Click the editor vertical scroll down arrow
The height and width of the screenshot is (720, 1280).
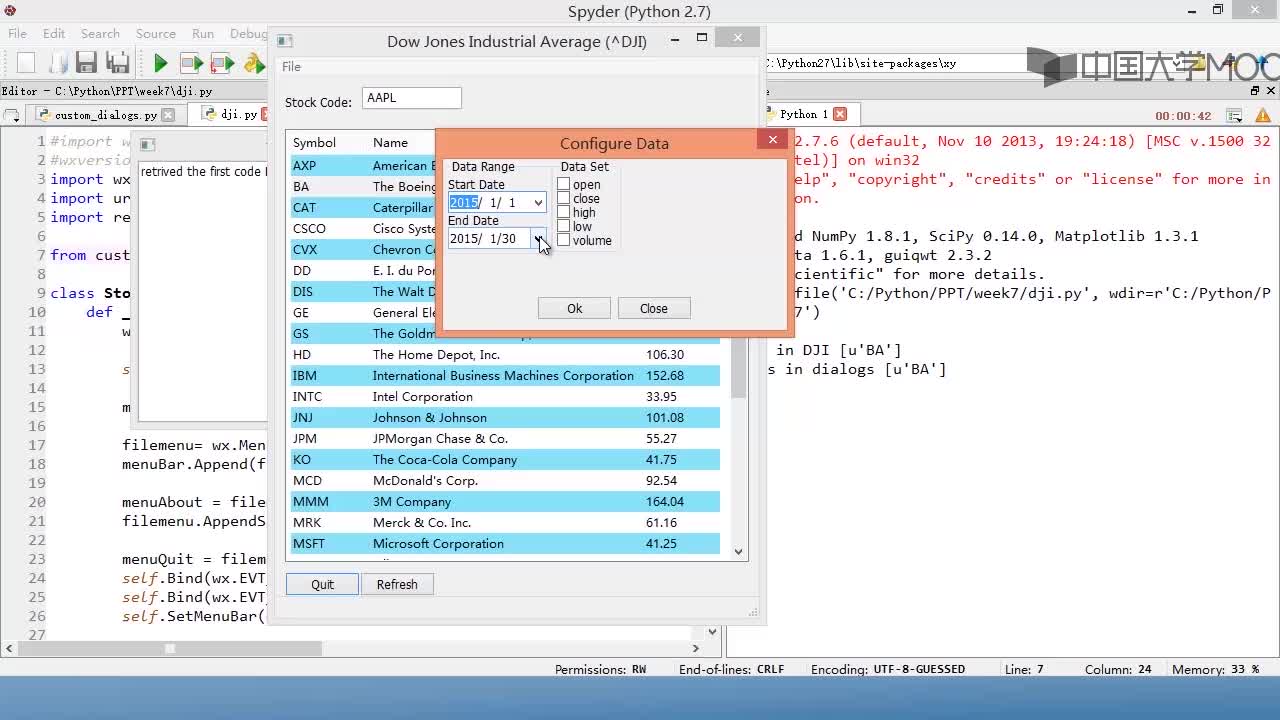tap(712, 632)
